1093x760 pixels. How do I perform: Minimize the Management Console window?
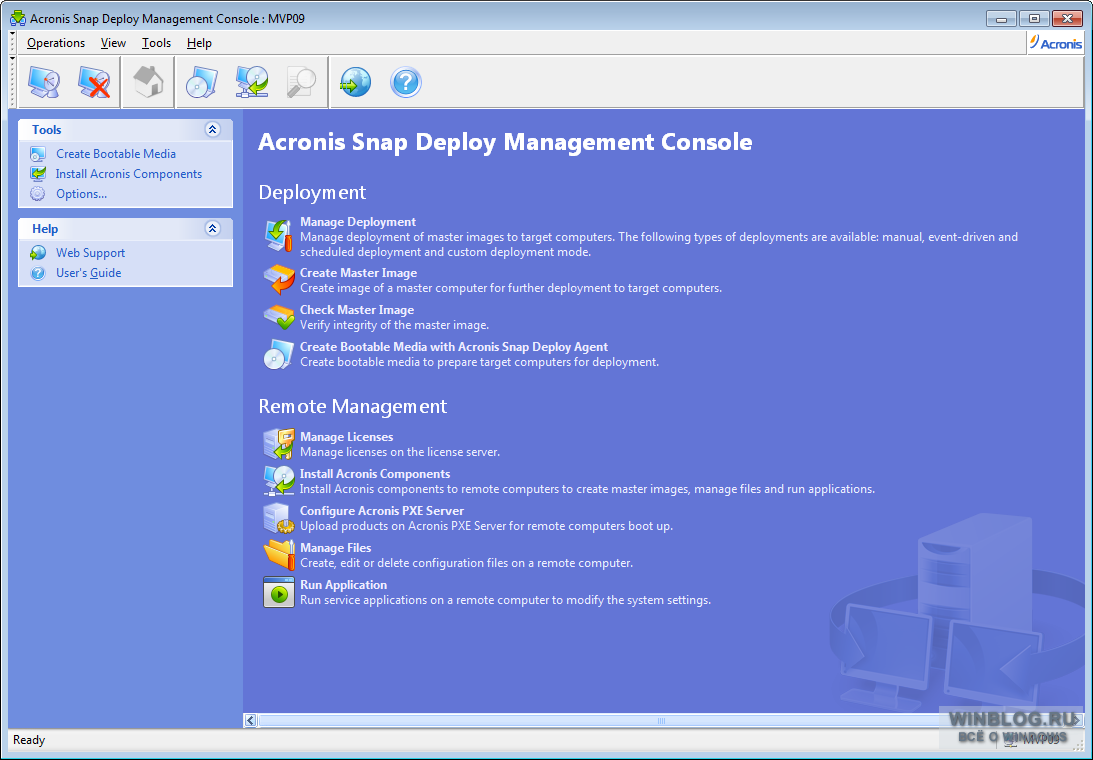click(1001, 19)
